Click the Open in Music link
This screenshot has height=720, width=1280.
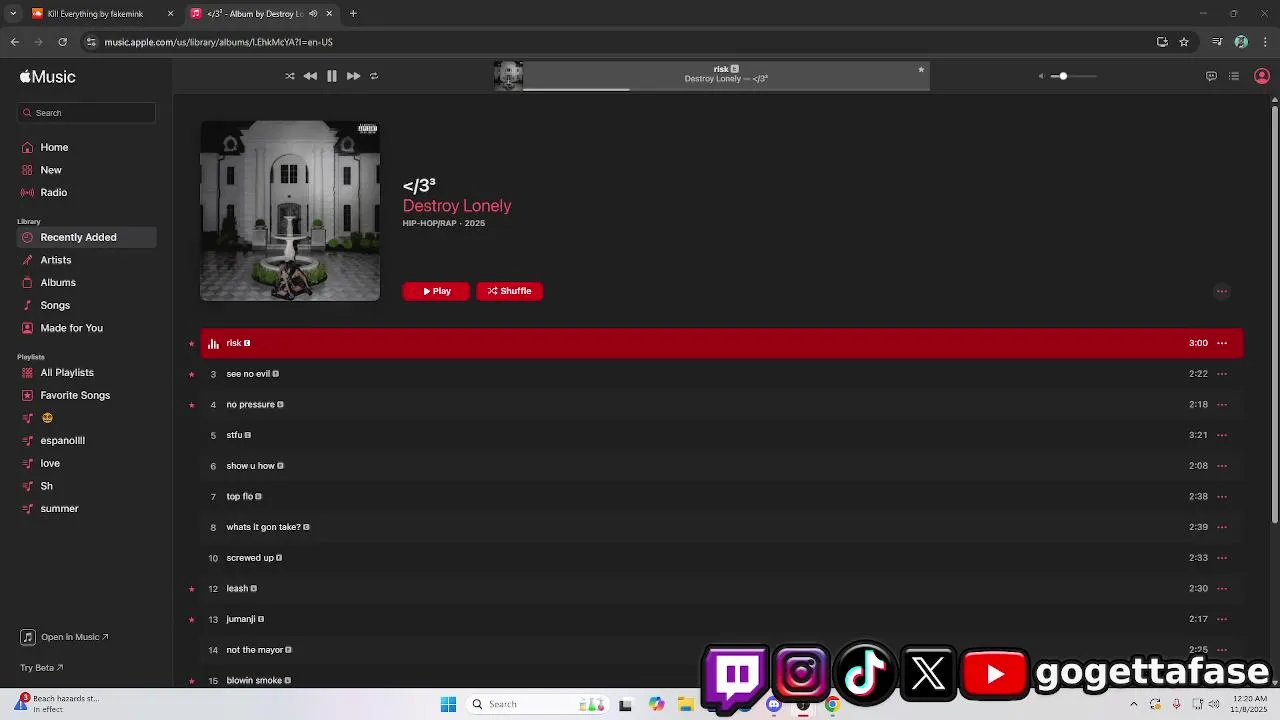click(65, 637)
